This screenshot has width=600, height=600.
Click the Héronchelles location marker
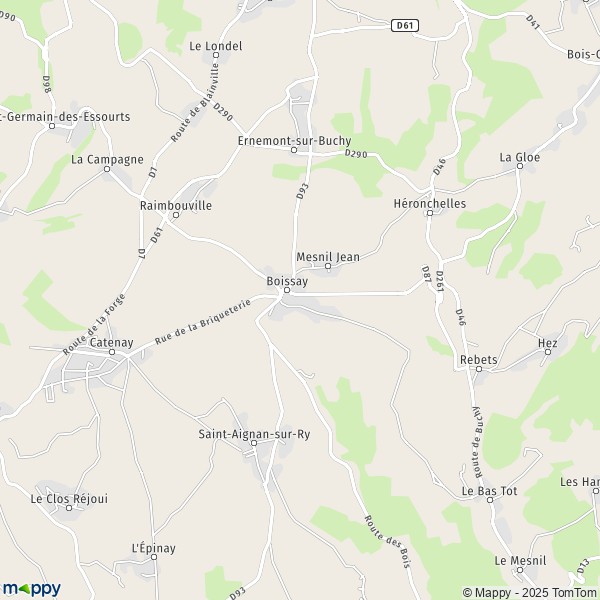[430, 213]
